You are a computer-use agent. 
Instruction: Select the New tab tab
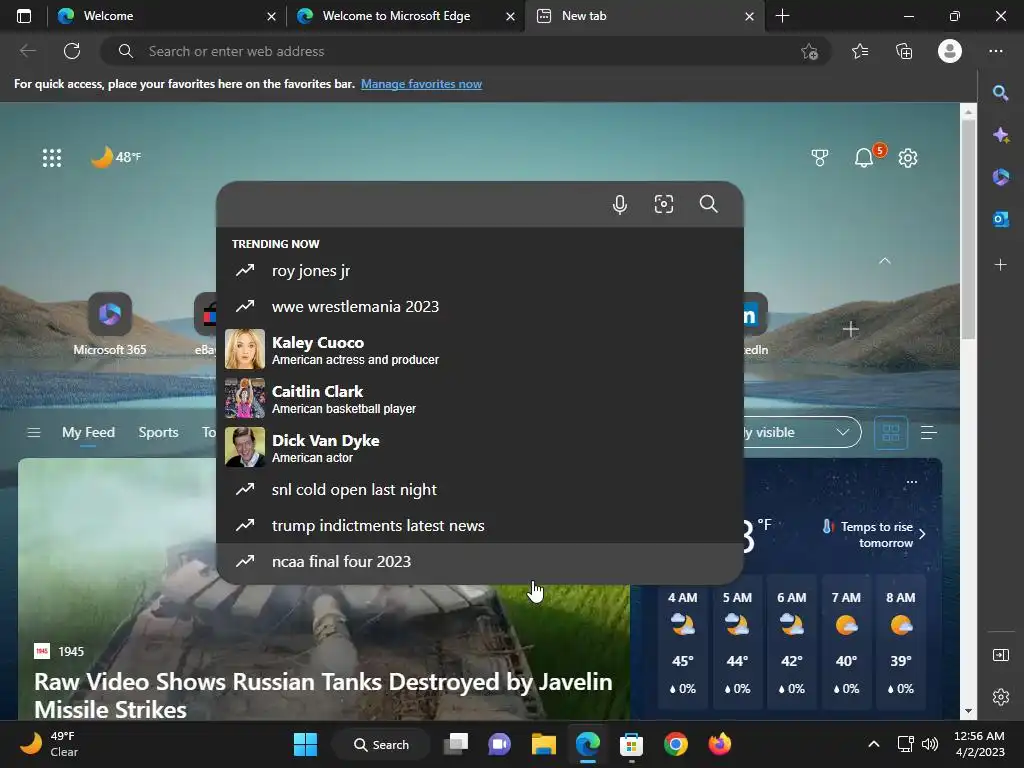pos(645,16)
